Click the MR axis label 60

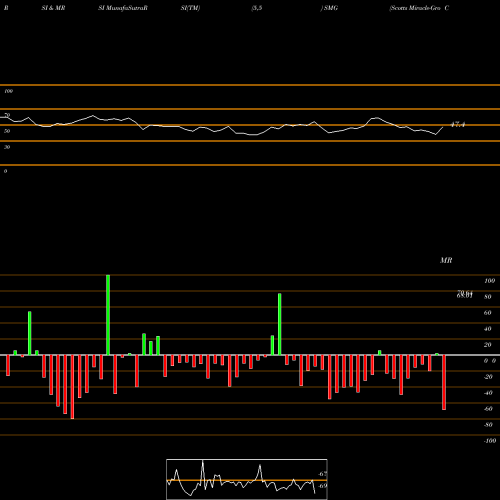tap(487, 313)
